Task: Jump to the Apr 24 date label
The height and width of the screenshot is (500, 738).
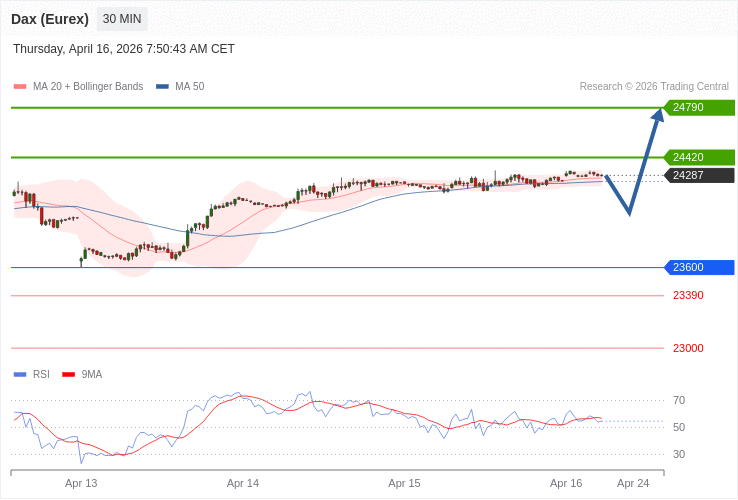Action: pos(633,483)
